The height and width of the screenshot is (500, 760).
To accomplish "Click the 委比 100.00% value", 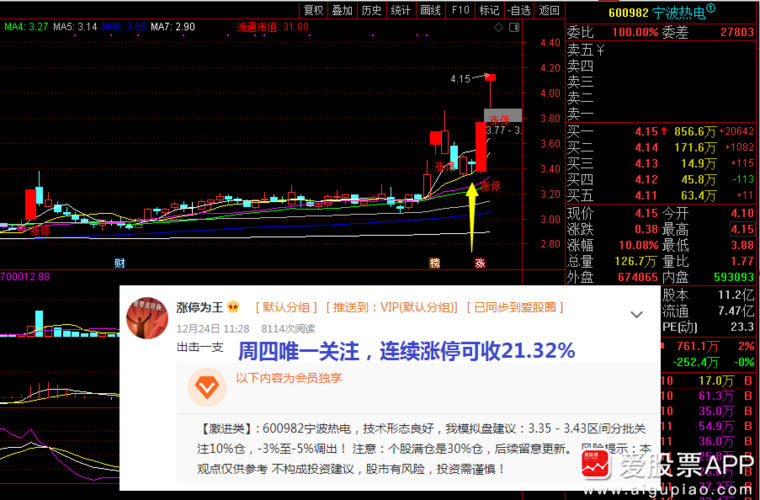I will pos(635,32).
